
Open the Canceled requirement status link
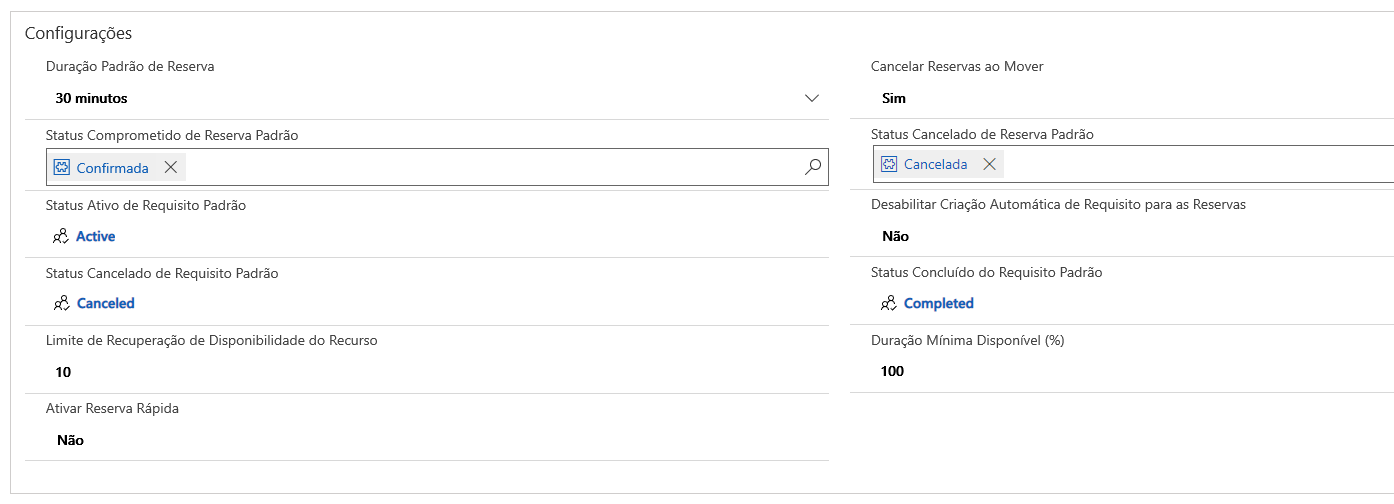tap(106, 303)
